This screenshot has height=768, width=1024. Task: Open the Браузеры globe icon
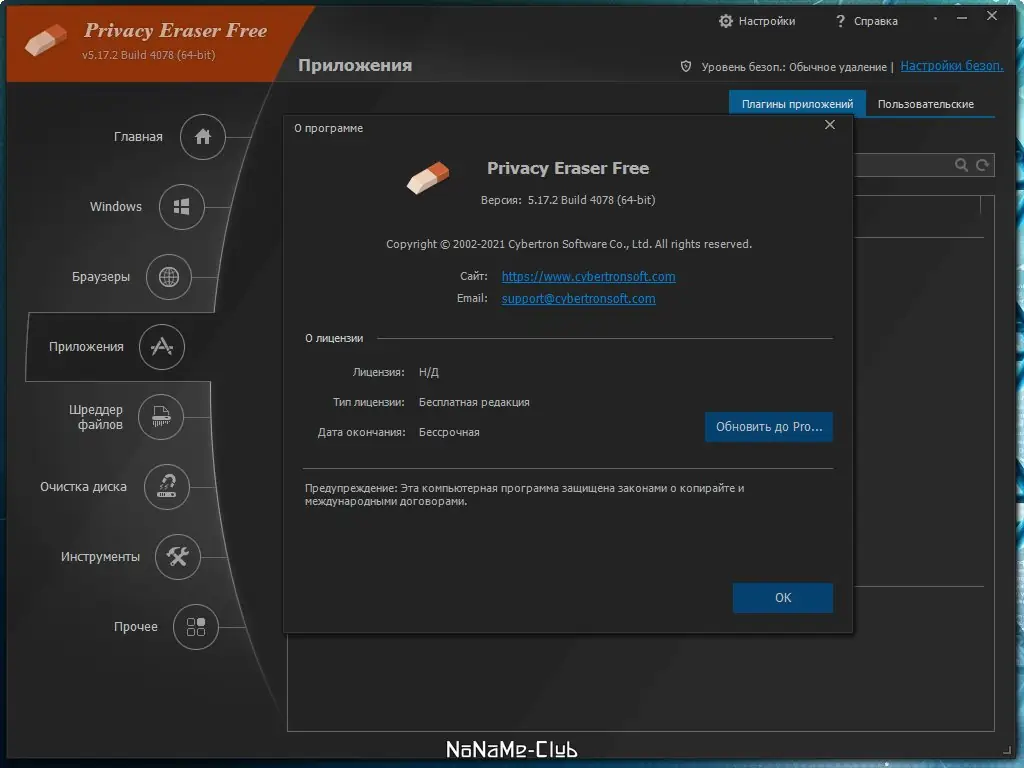(x=168, y=277)
